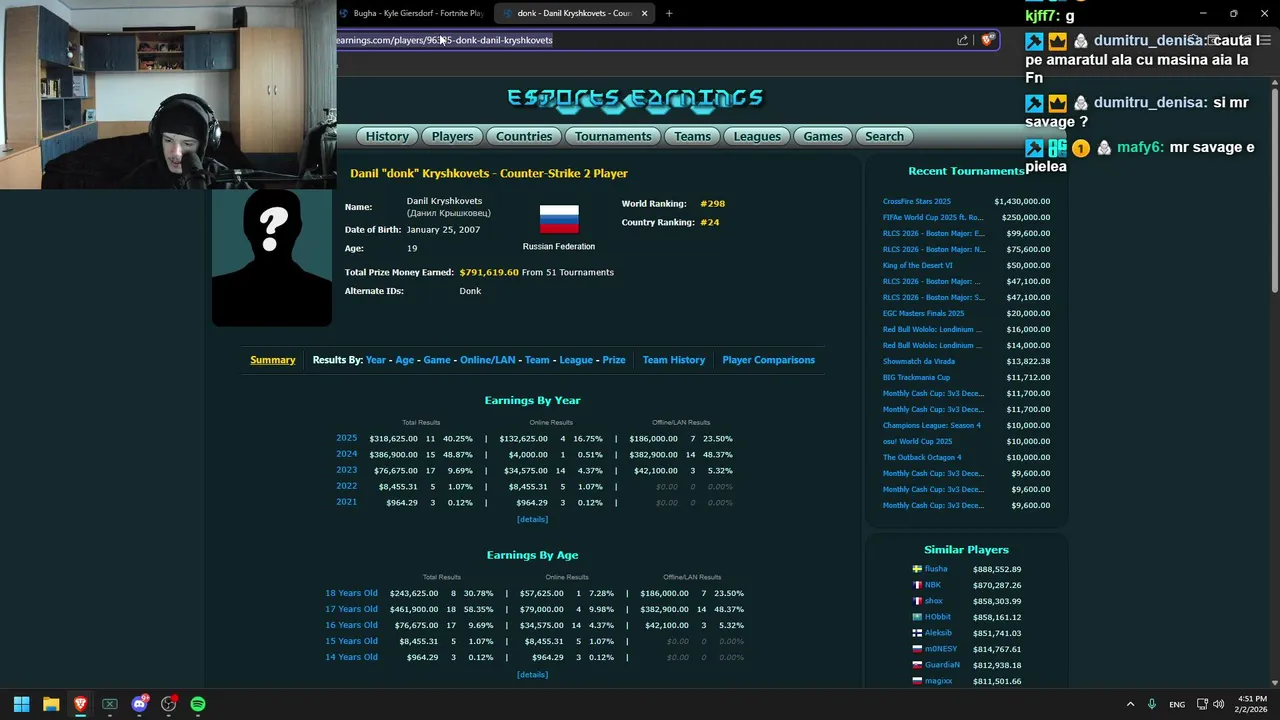Viewport: 1280px width, 720px height.
Task: Open osu! World Cup 2025 tournament
Action: point(917,441)
